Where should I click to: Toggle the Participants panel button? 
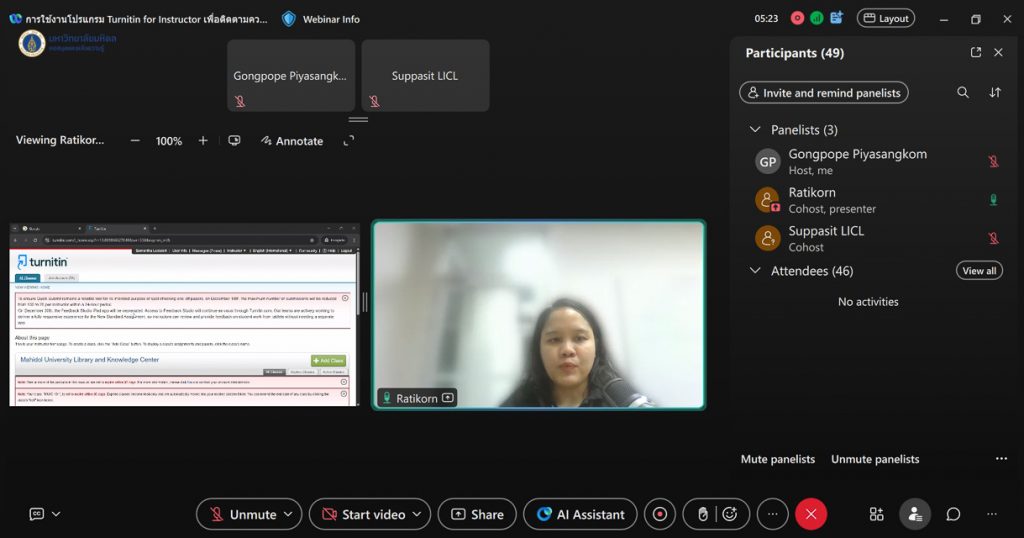click(914, 514)
